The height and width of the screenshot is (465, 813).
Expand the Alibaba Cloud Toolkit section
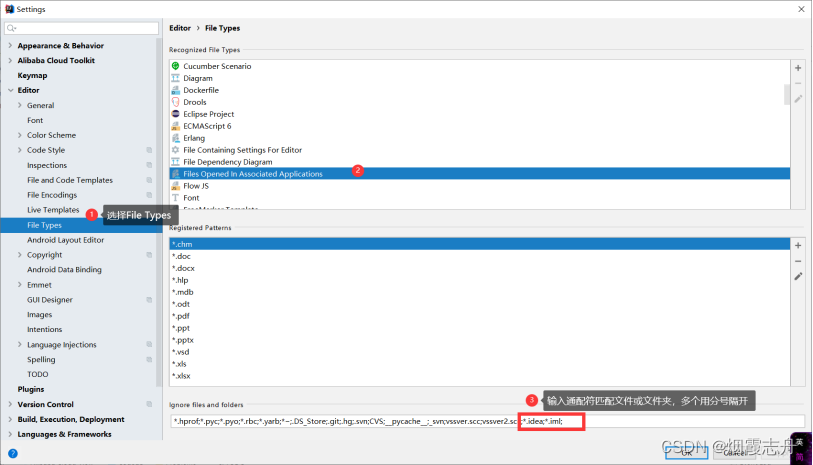[10, 60]
